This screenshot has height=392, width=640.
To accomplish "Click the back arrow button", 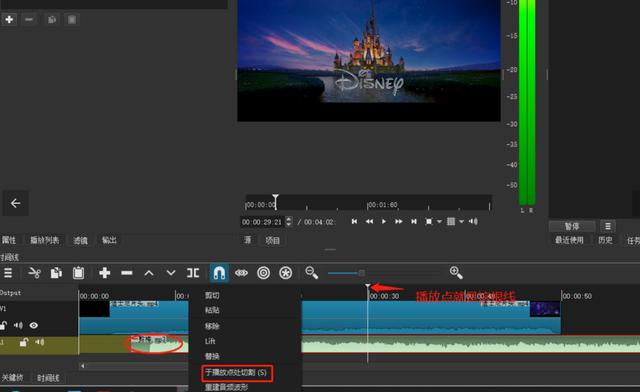I will point(16,203).
